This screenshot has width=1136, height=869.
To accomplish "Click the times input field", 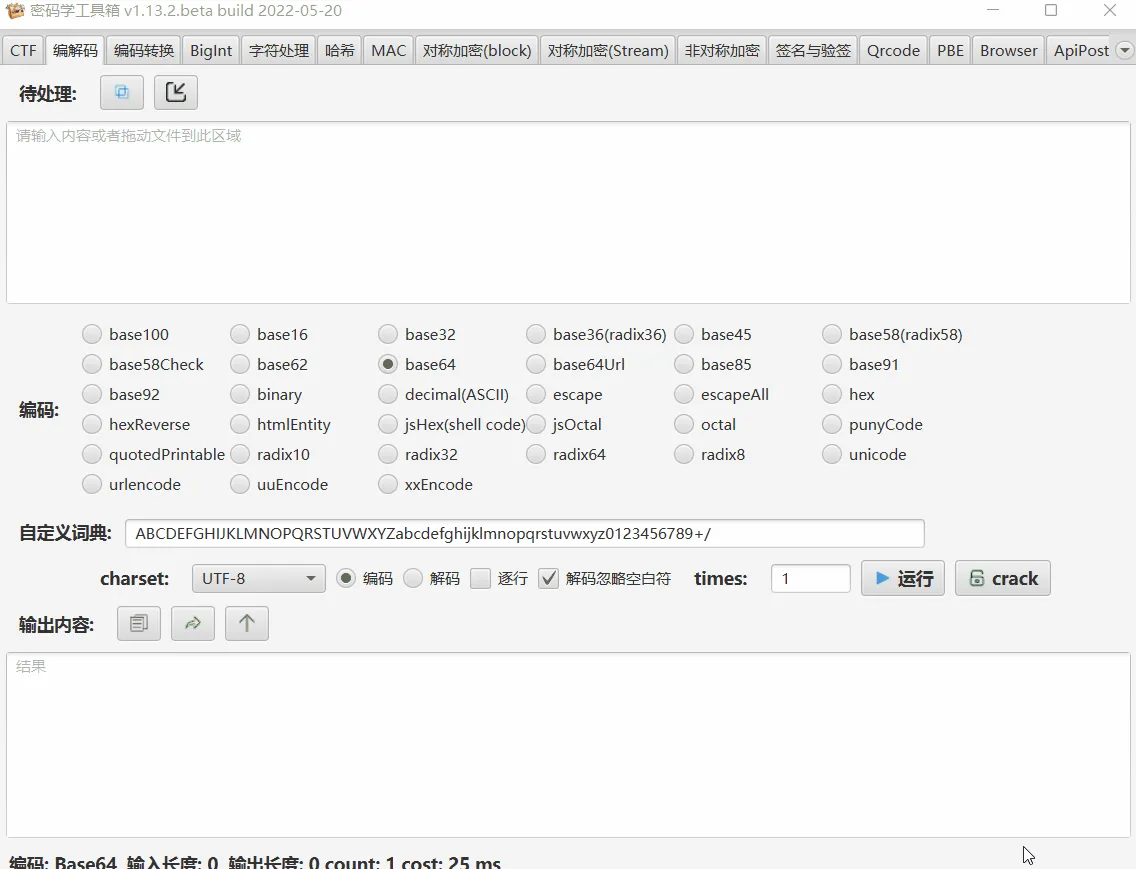I will [811, 578].
